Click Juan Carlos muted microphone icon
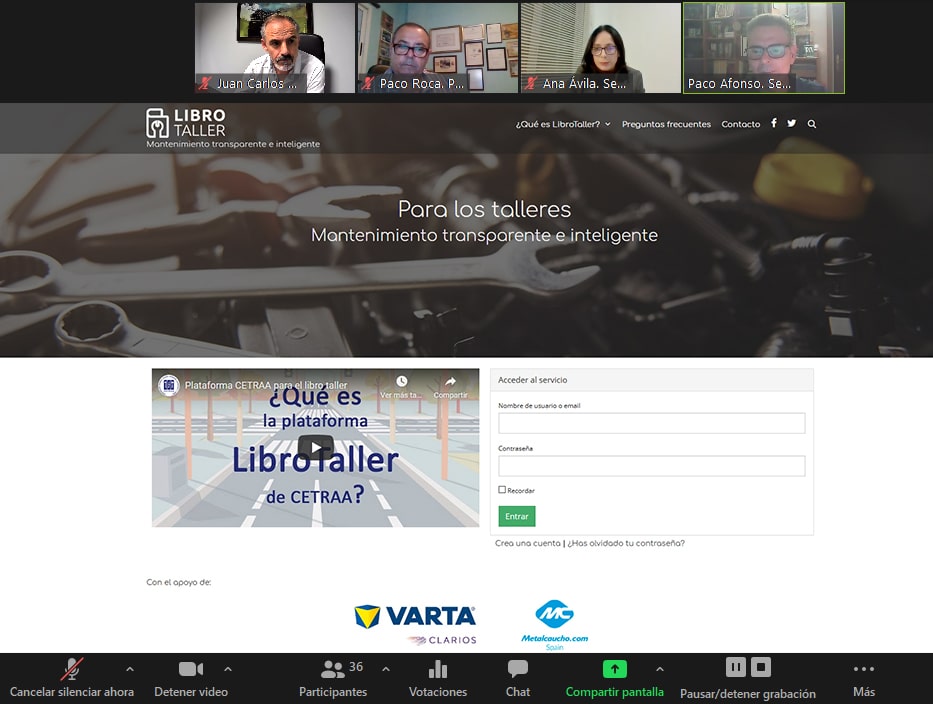Screen dimensions: 933x704 tap(205, 83)
